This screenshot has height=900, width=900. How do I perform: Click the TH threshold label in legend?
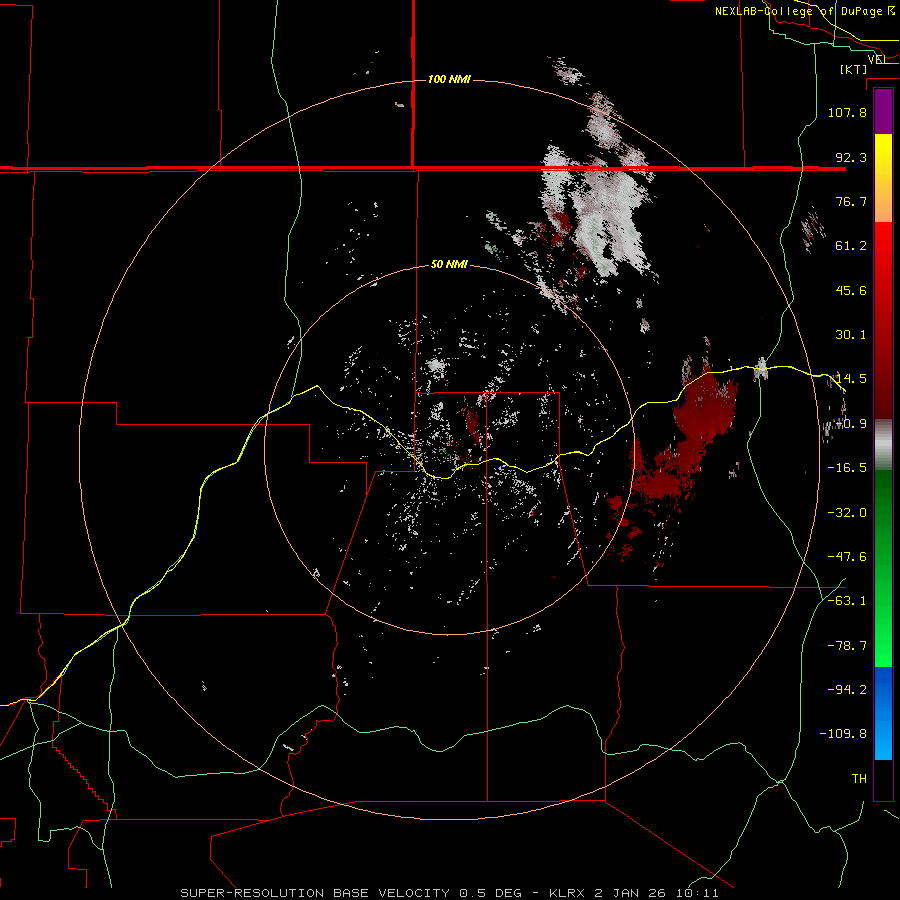click(859, 779)
